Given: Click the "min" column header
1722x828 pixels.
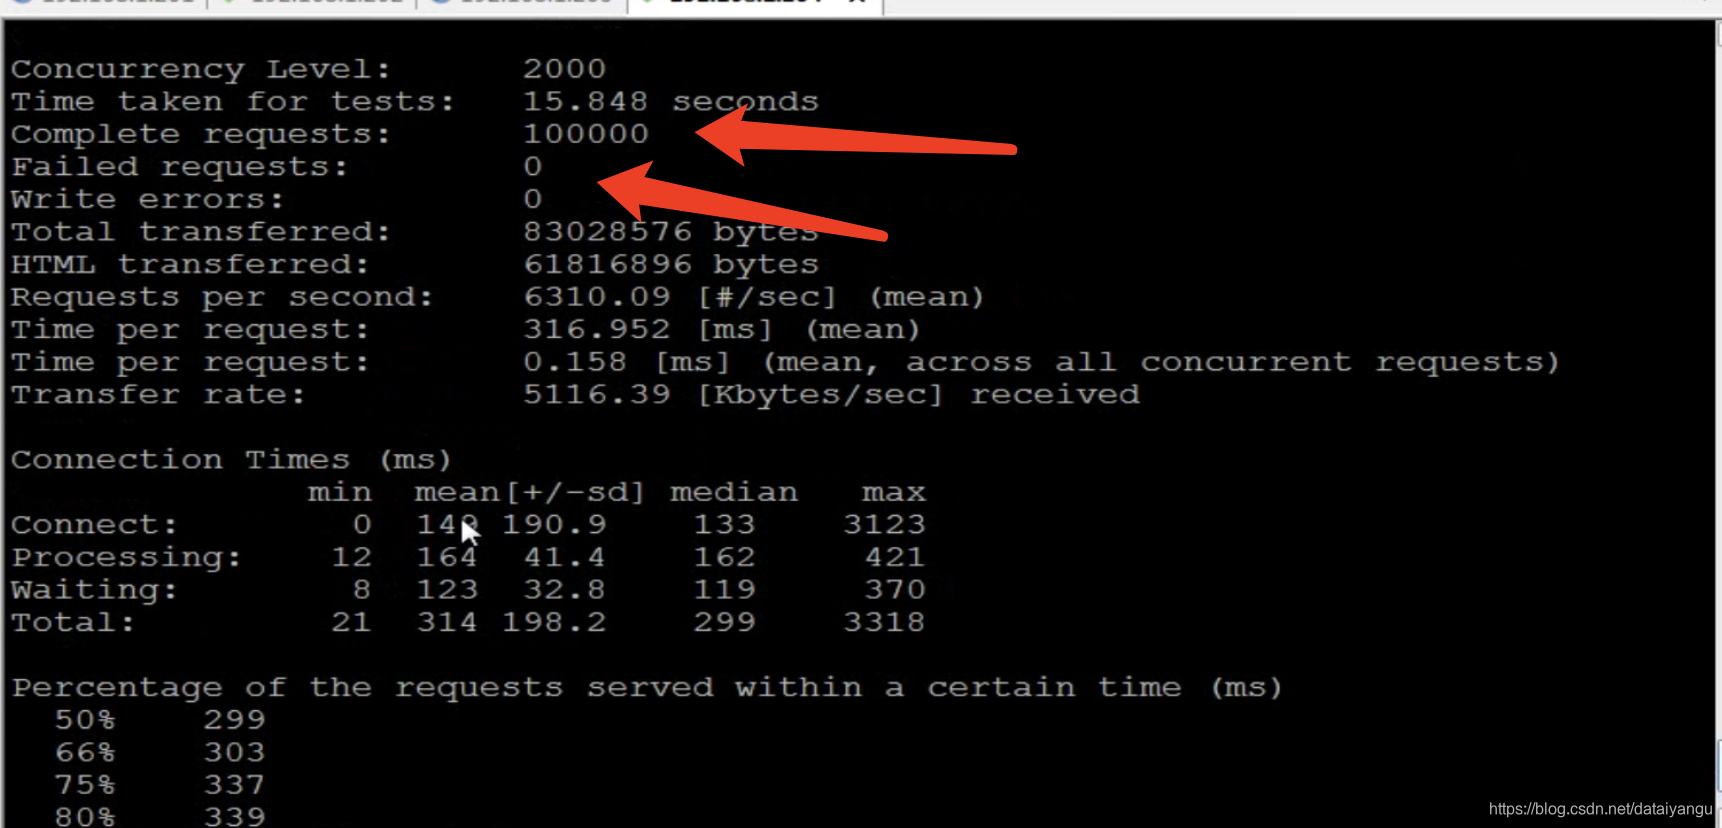Looking at the screenshot, I should 339,492.
